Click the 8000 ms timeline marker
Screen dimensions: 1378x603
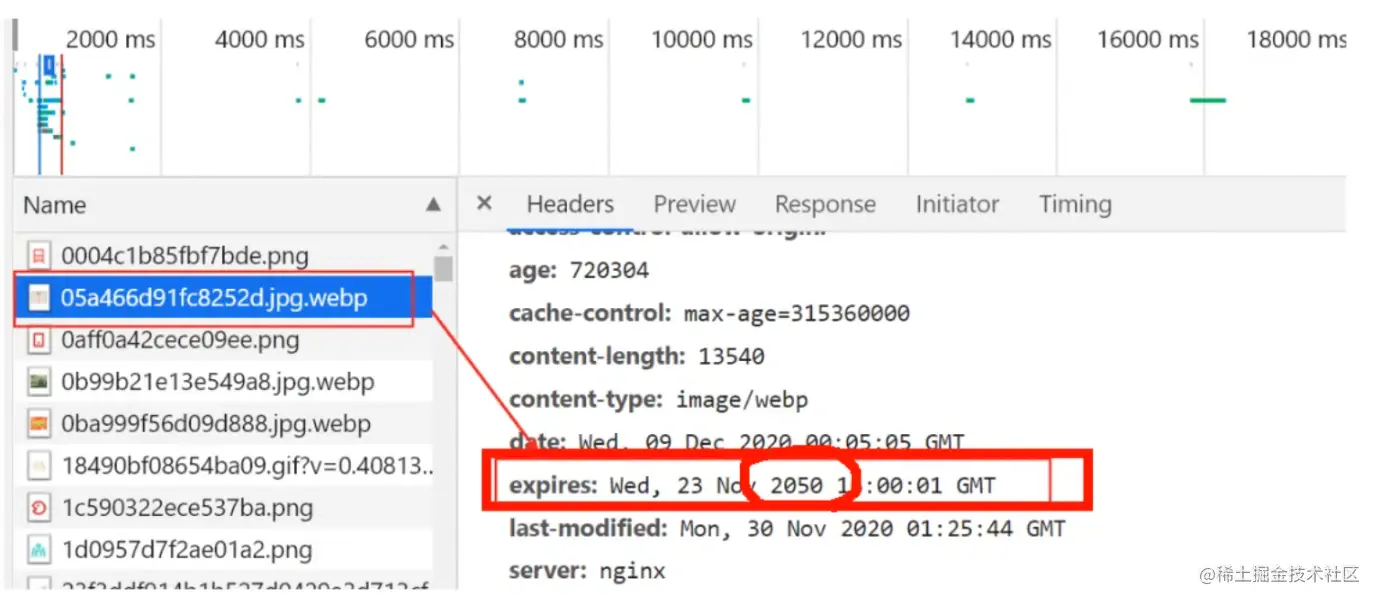click(558, 40)
